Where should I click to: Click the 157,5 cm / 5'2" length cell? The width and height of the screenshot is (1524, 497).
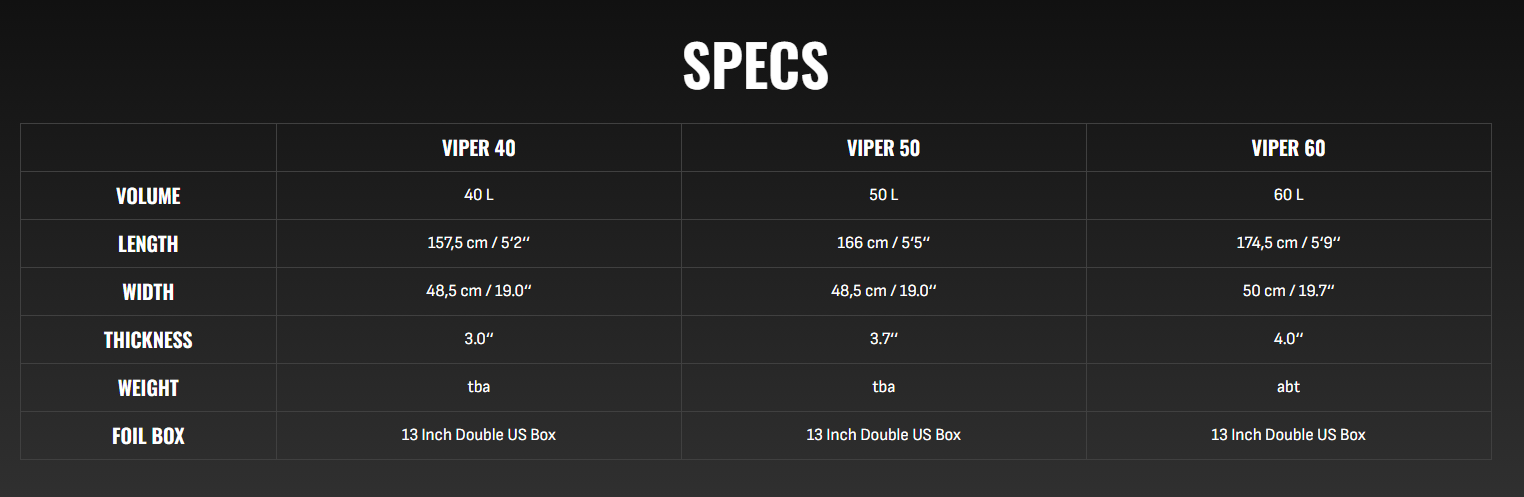479,243
